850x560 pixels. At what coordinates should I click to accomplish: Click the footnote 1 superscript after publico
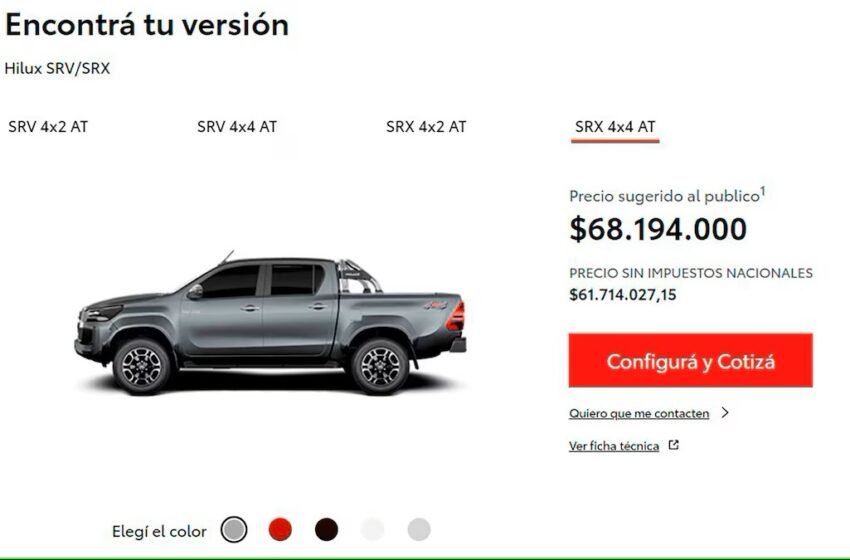click(763, 191)
